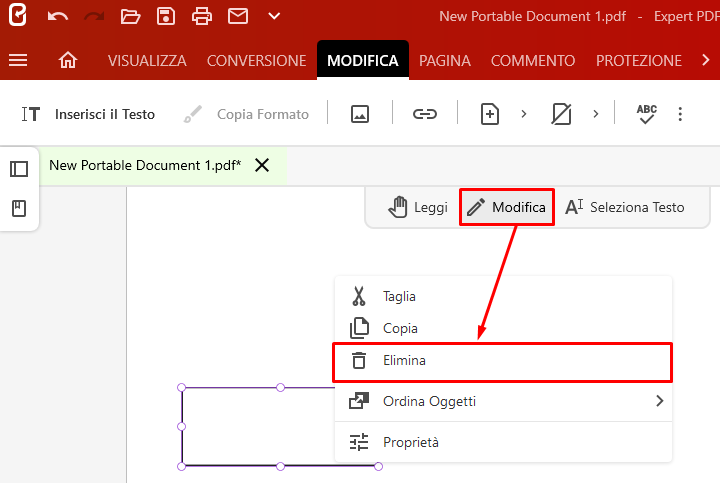The image size is (720, 483).
Task: Click the add page icon
Action: tap(489, 114)
